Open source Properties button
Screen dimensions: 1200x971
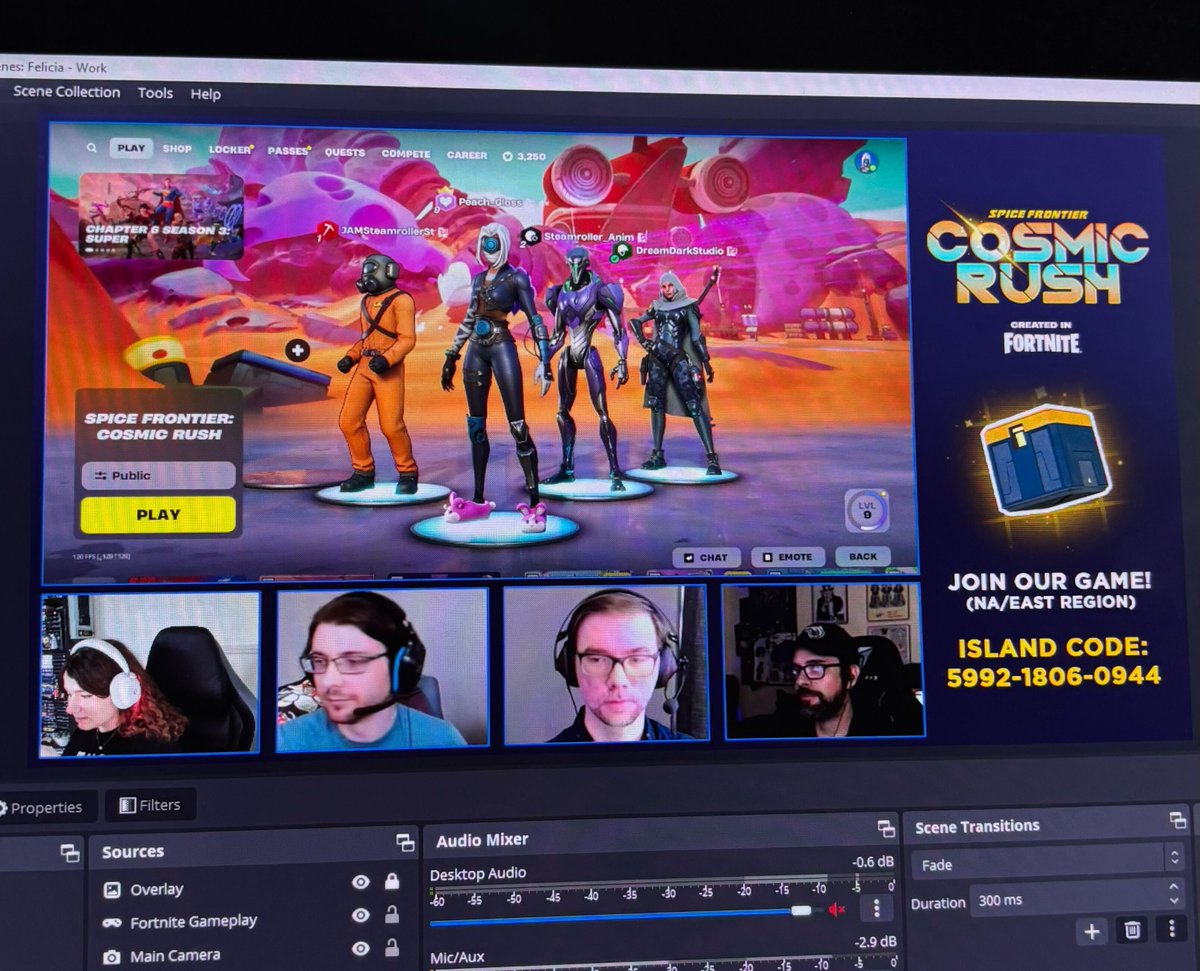click(x=45, y=807)
